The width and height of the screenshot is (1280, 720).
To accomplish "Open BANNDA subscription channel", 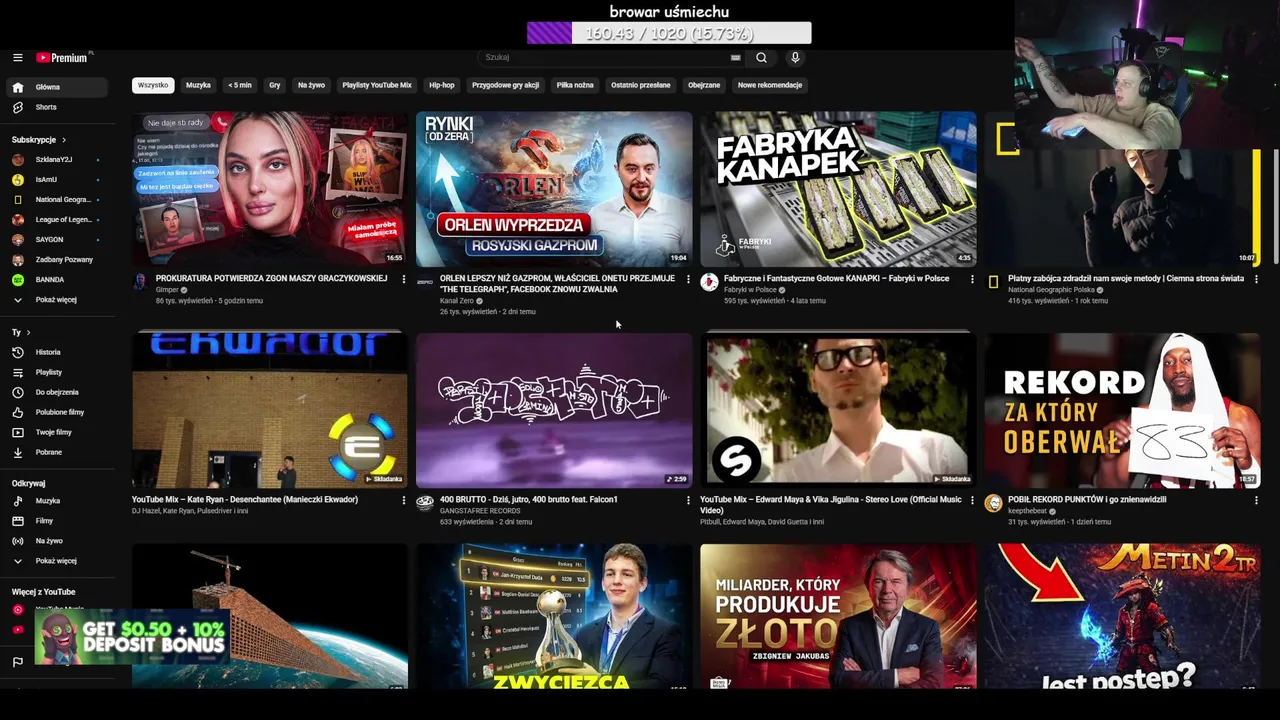I will tap(55, 280).
